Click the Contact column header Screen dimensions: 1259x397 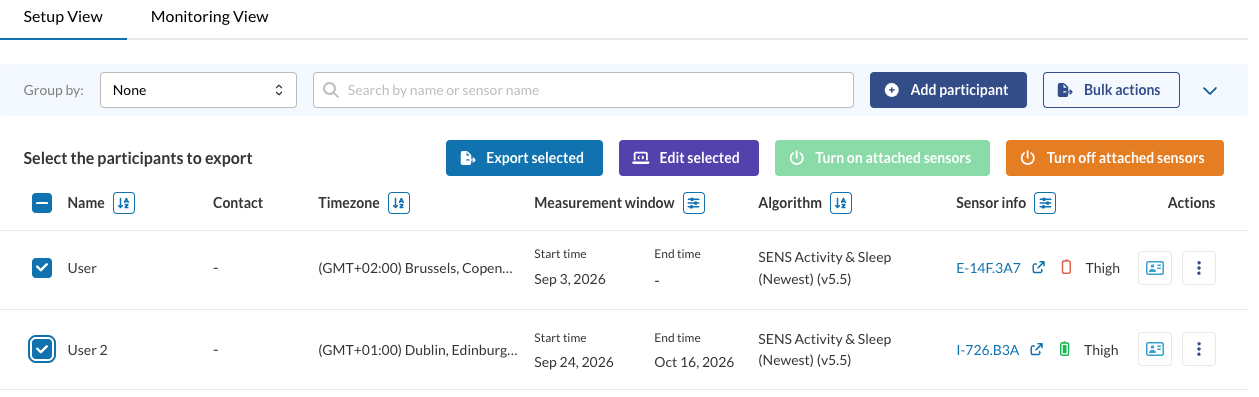click(x=238, y=203)
